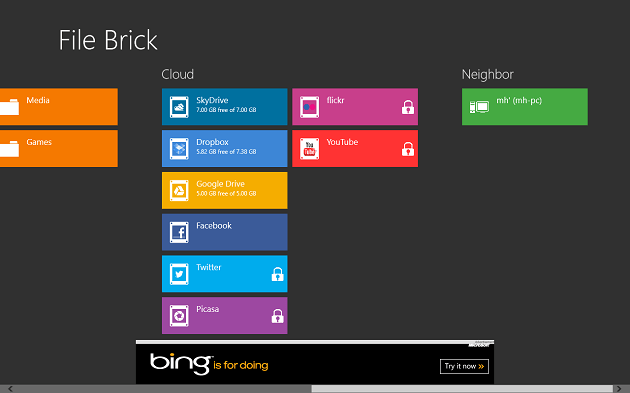Image resolution: width=630 pixels, height=393 pixels.
Task: Open the Media folder tile
Action: (59, 107)
